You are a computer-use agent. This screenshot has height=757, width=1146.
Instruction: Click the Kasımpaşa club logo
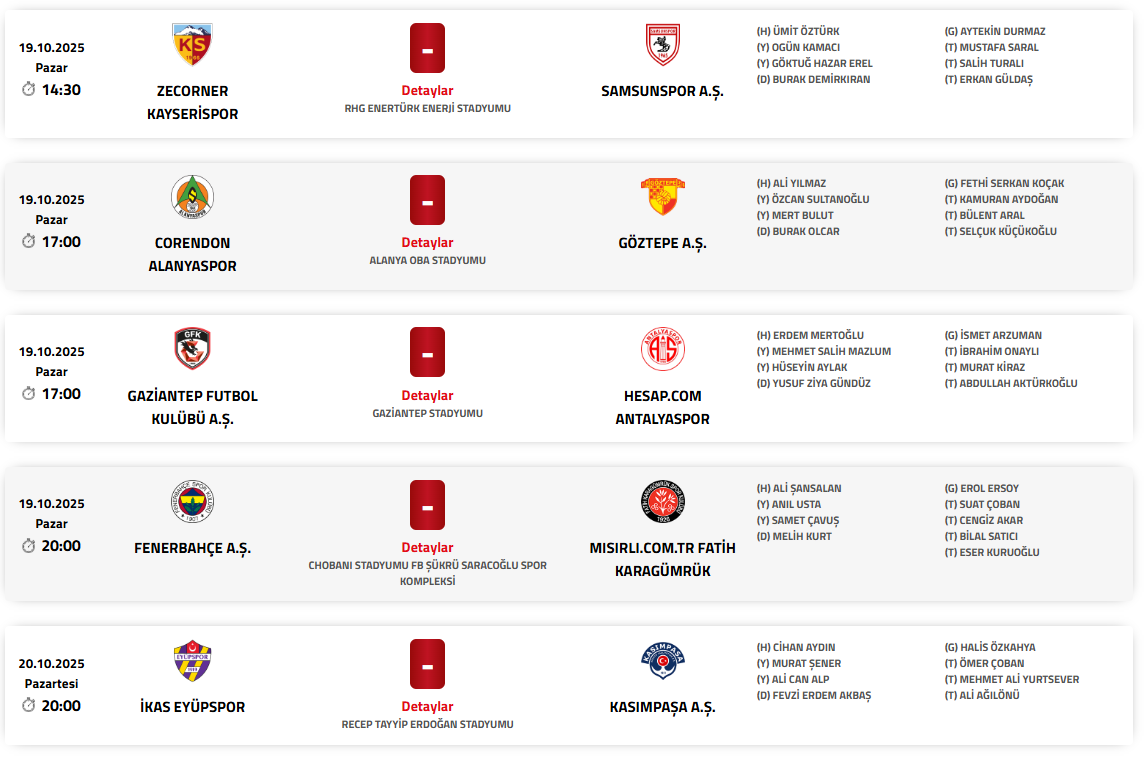[662, 661]
